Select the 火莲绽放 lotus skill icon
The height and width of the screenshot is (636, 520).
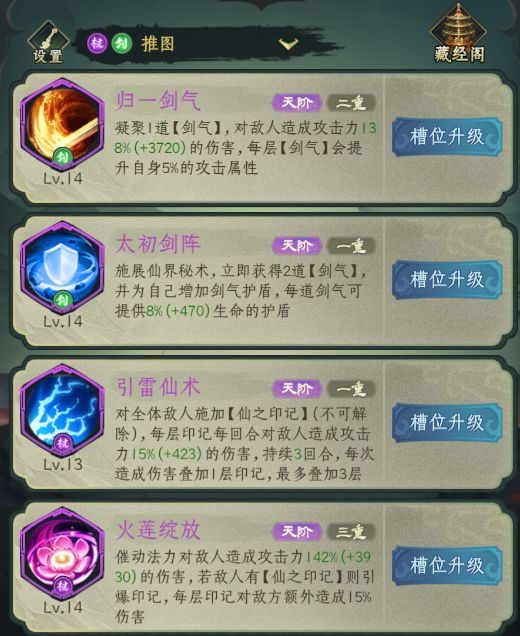click(x=62, y=554)
